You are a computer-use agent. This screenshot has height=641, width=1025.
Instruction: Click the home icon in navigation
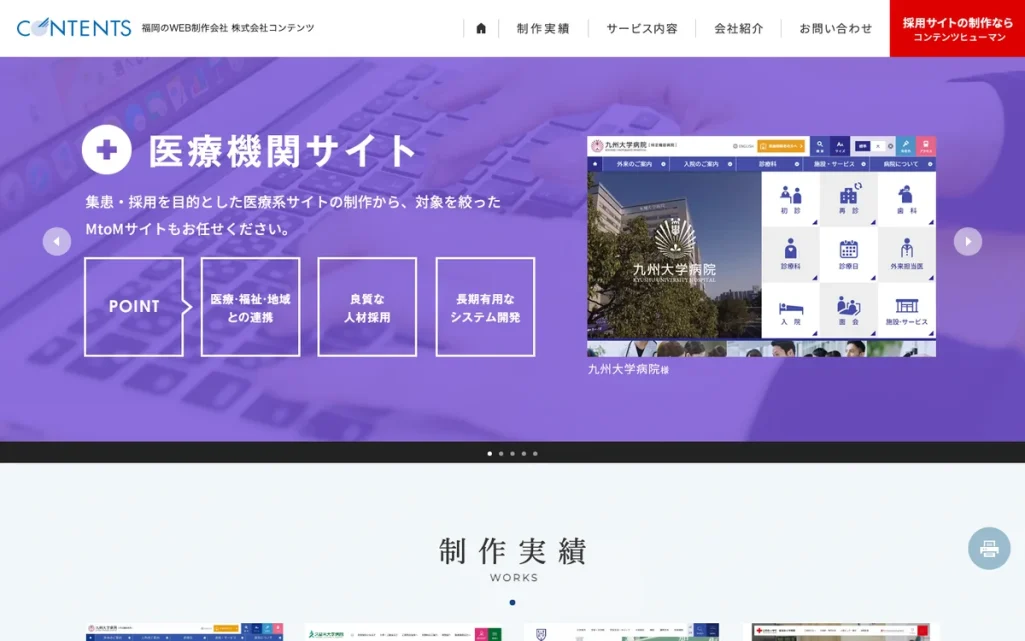pyautogui.click(x=481, y=28)
